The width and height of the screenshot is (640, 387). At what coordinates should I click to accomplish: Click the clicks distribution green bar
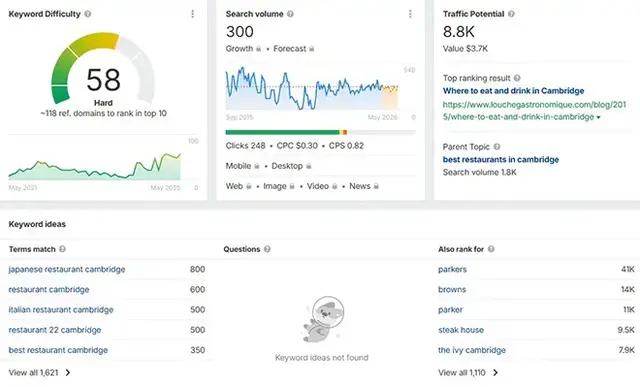point(282,132)
